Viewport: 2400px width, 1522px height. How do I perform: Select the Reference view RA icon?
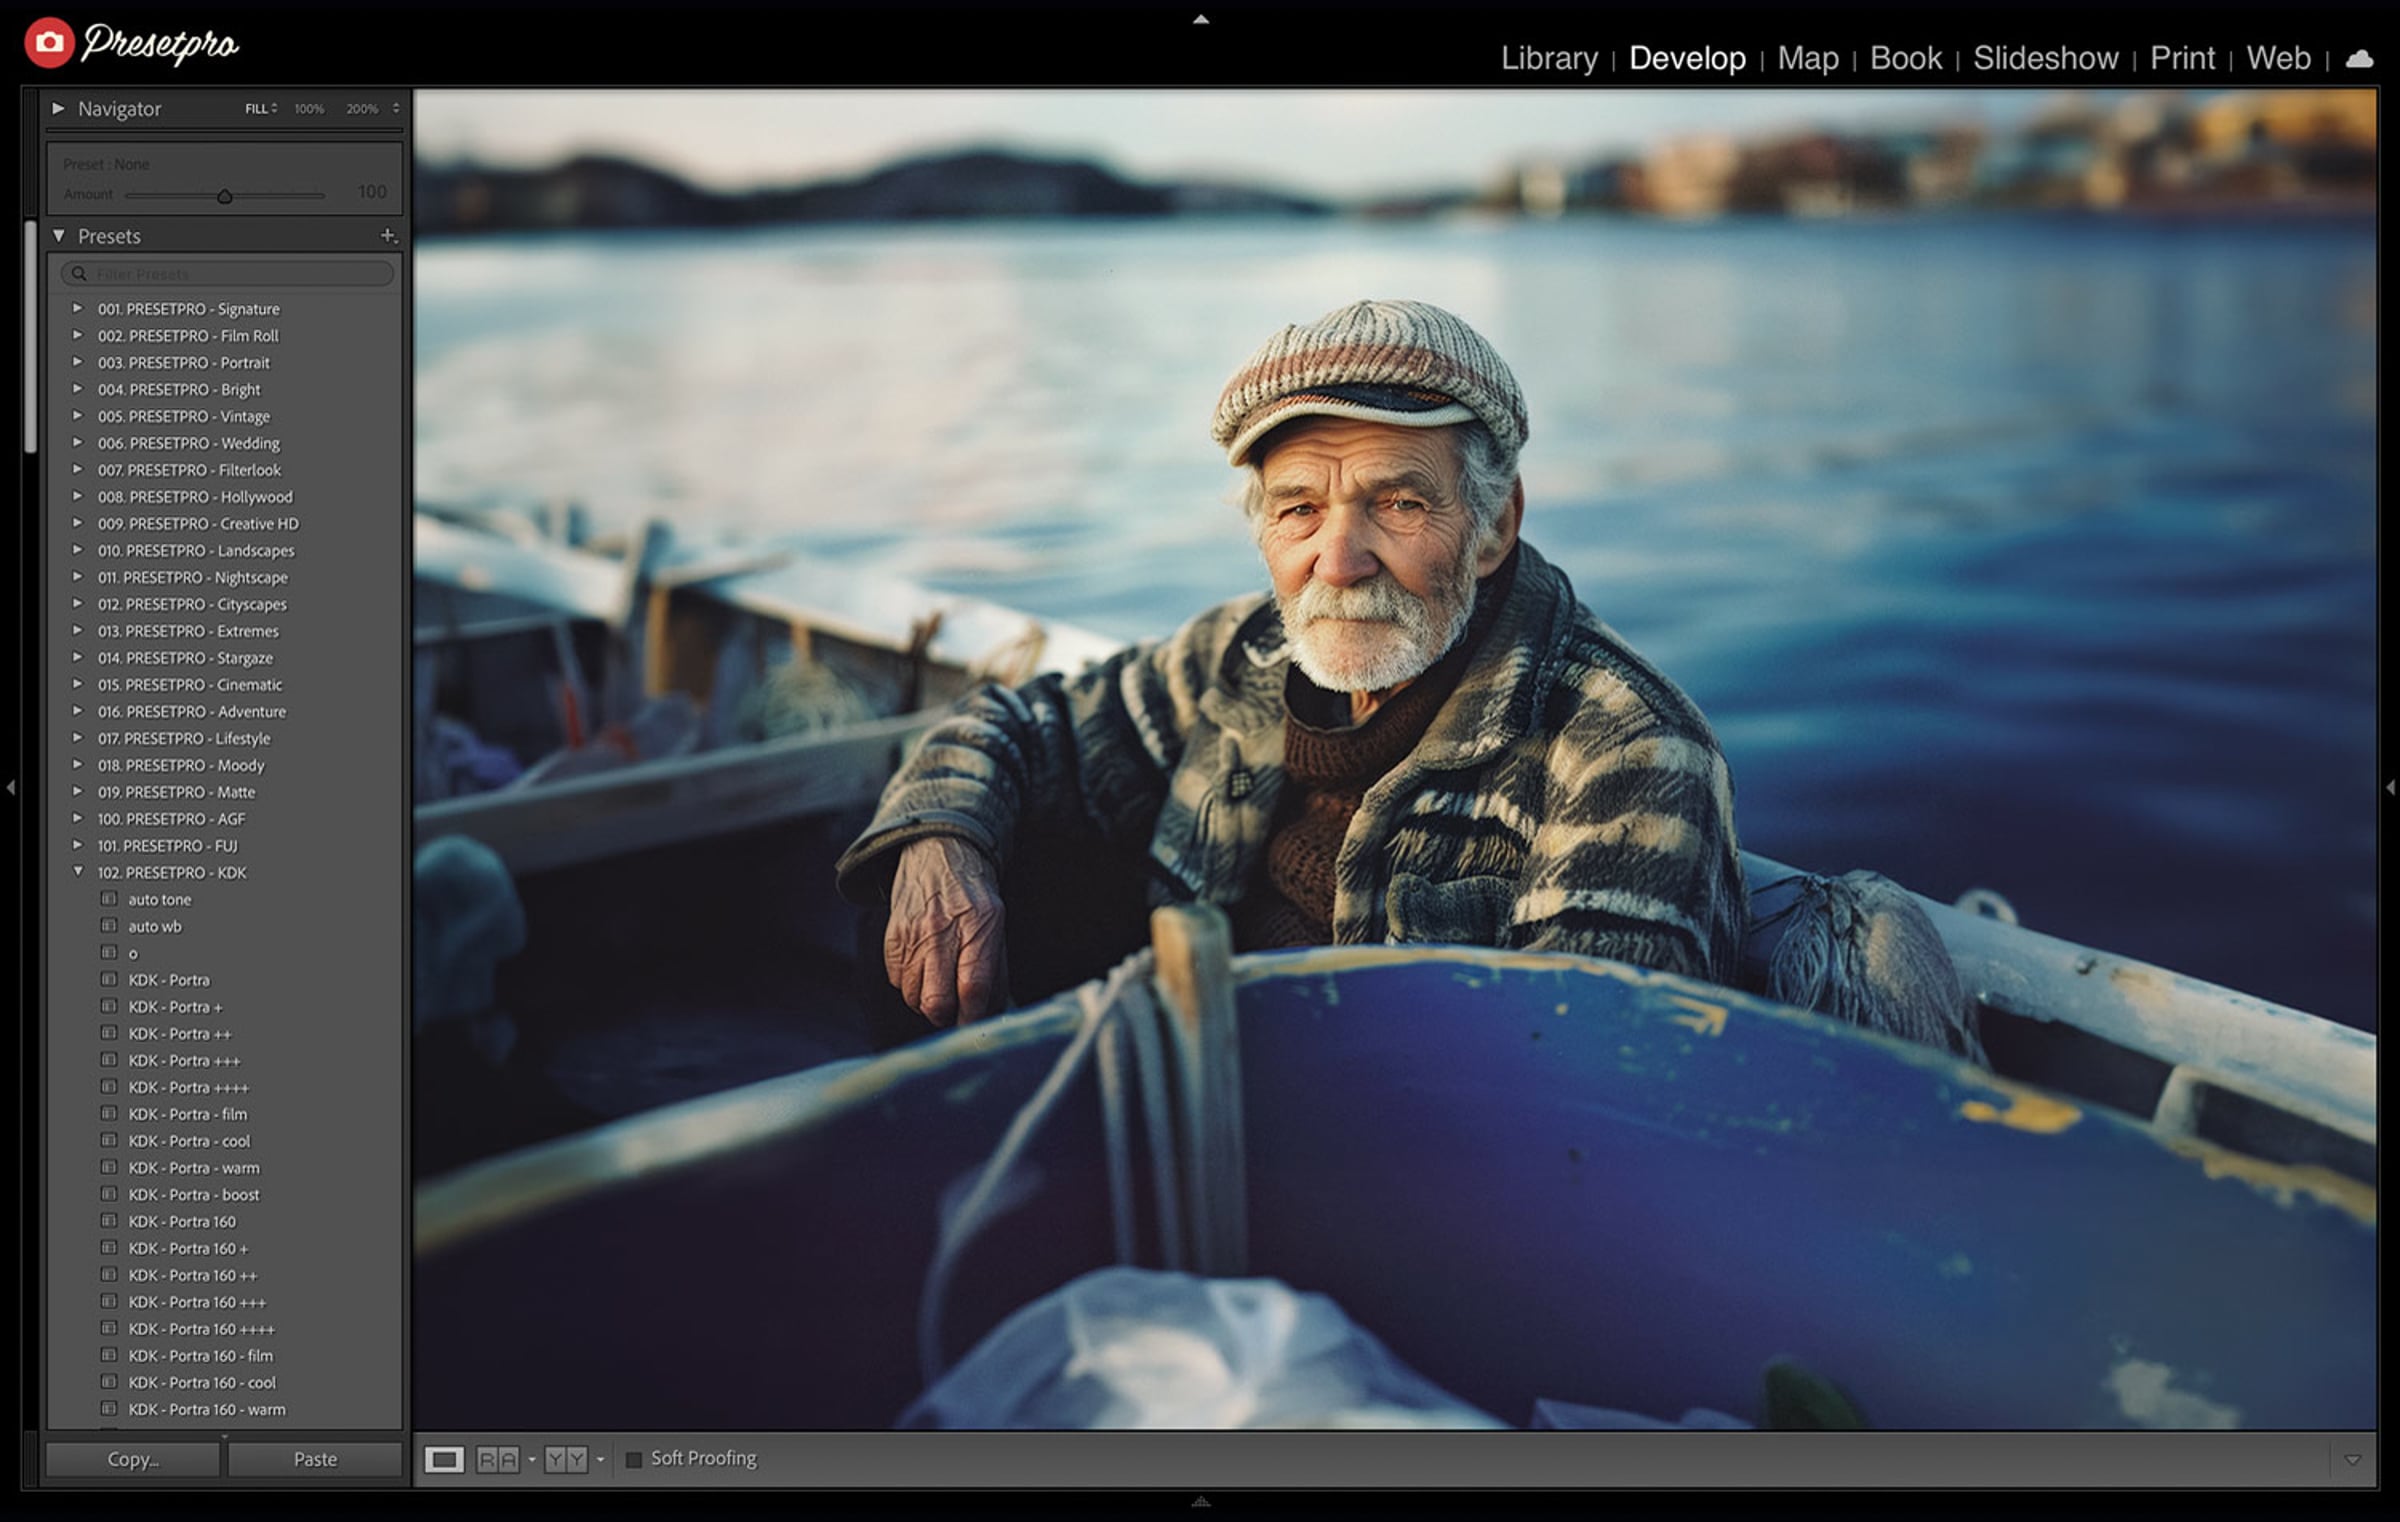coord(497,1460)
